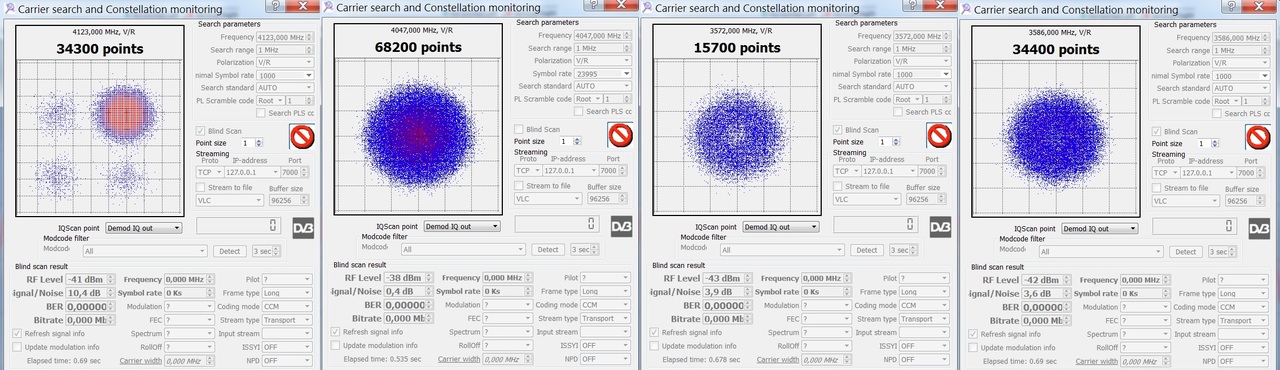Open the Coding mode dropdown in the 4047 MHz window

click(605, 305)
